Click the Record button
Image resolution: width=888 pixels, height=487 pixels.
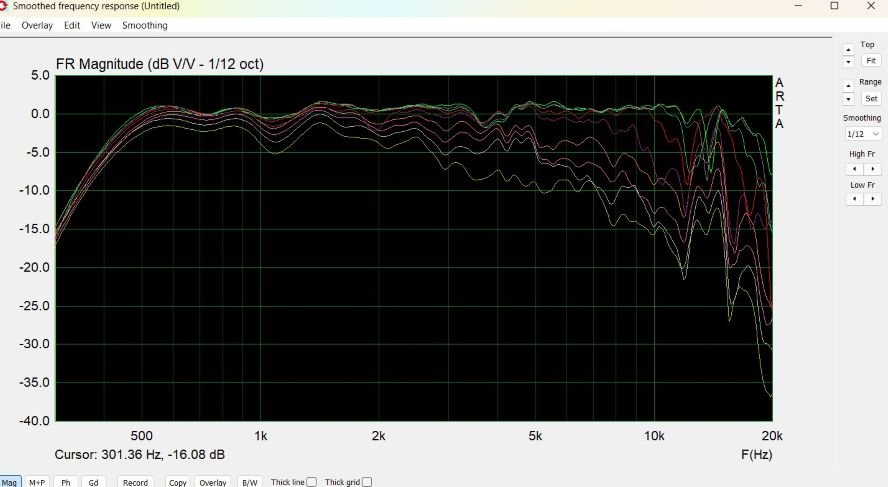[135, 482]
